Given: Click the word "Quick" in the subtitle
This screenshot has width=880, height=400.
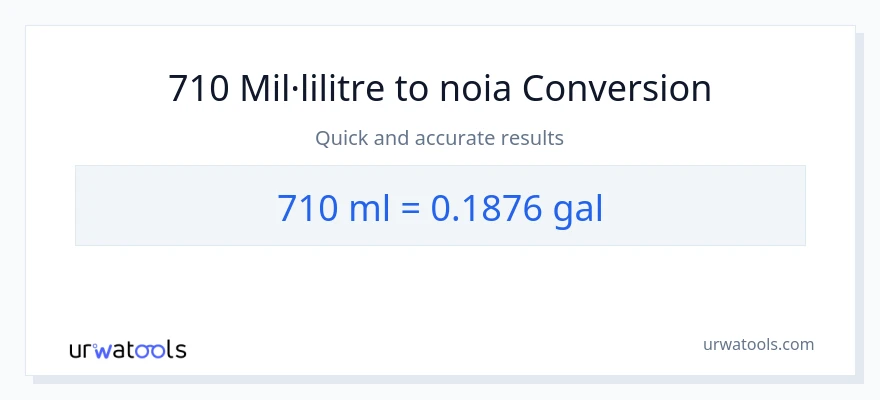Looking at the screenshot, I should (x=340, y=138).
